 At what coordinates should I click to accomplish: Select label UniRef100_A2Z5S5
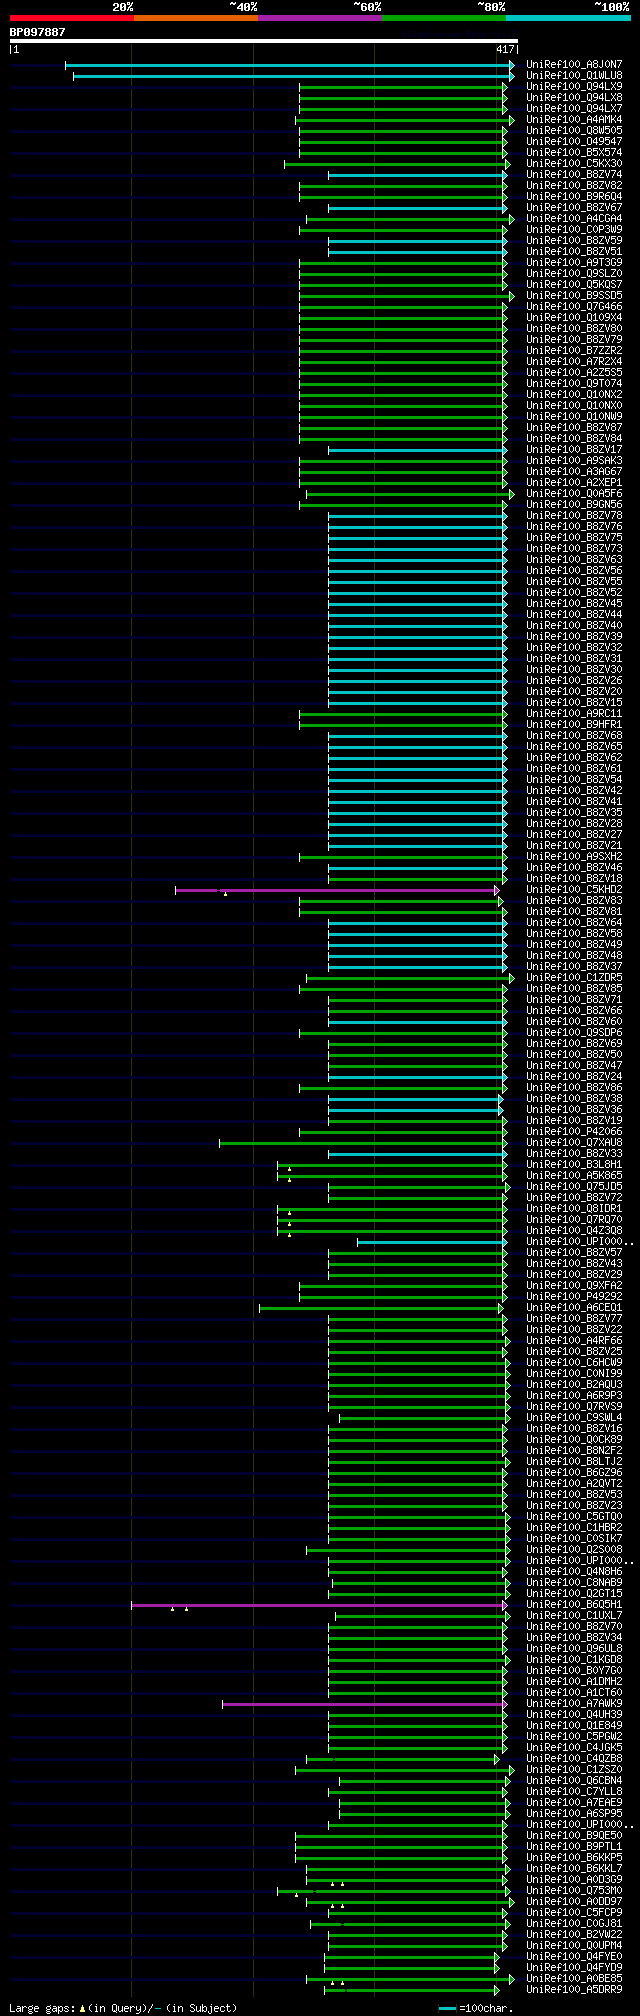pyautogui.click(x=574, y=372)
